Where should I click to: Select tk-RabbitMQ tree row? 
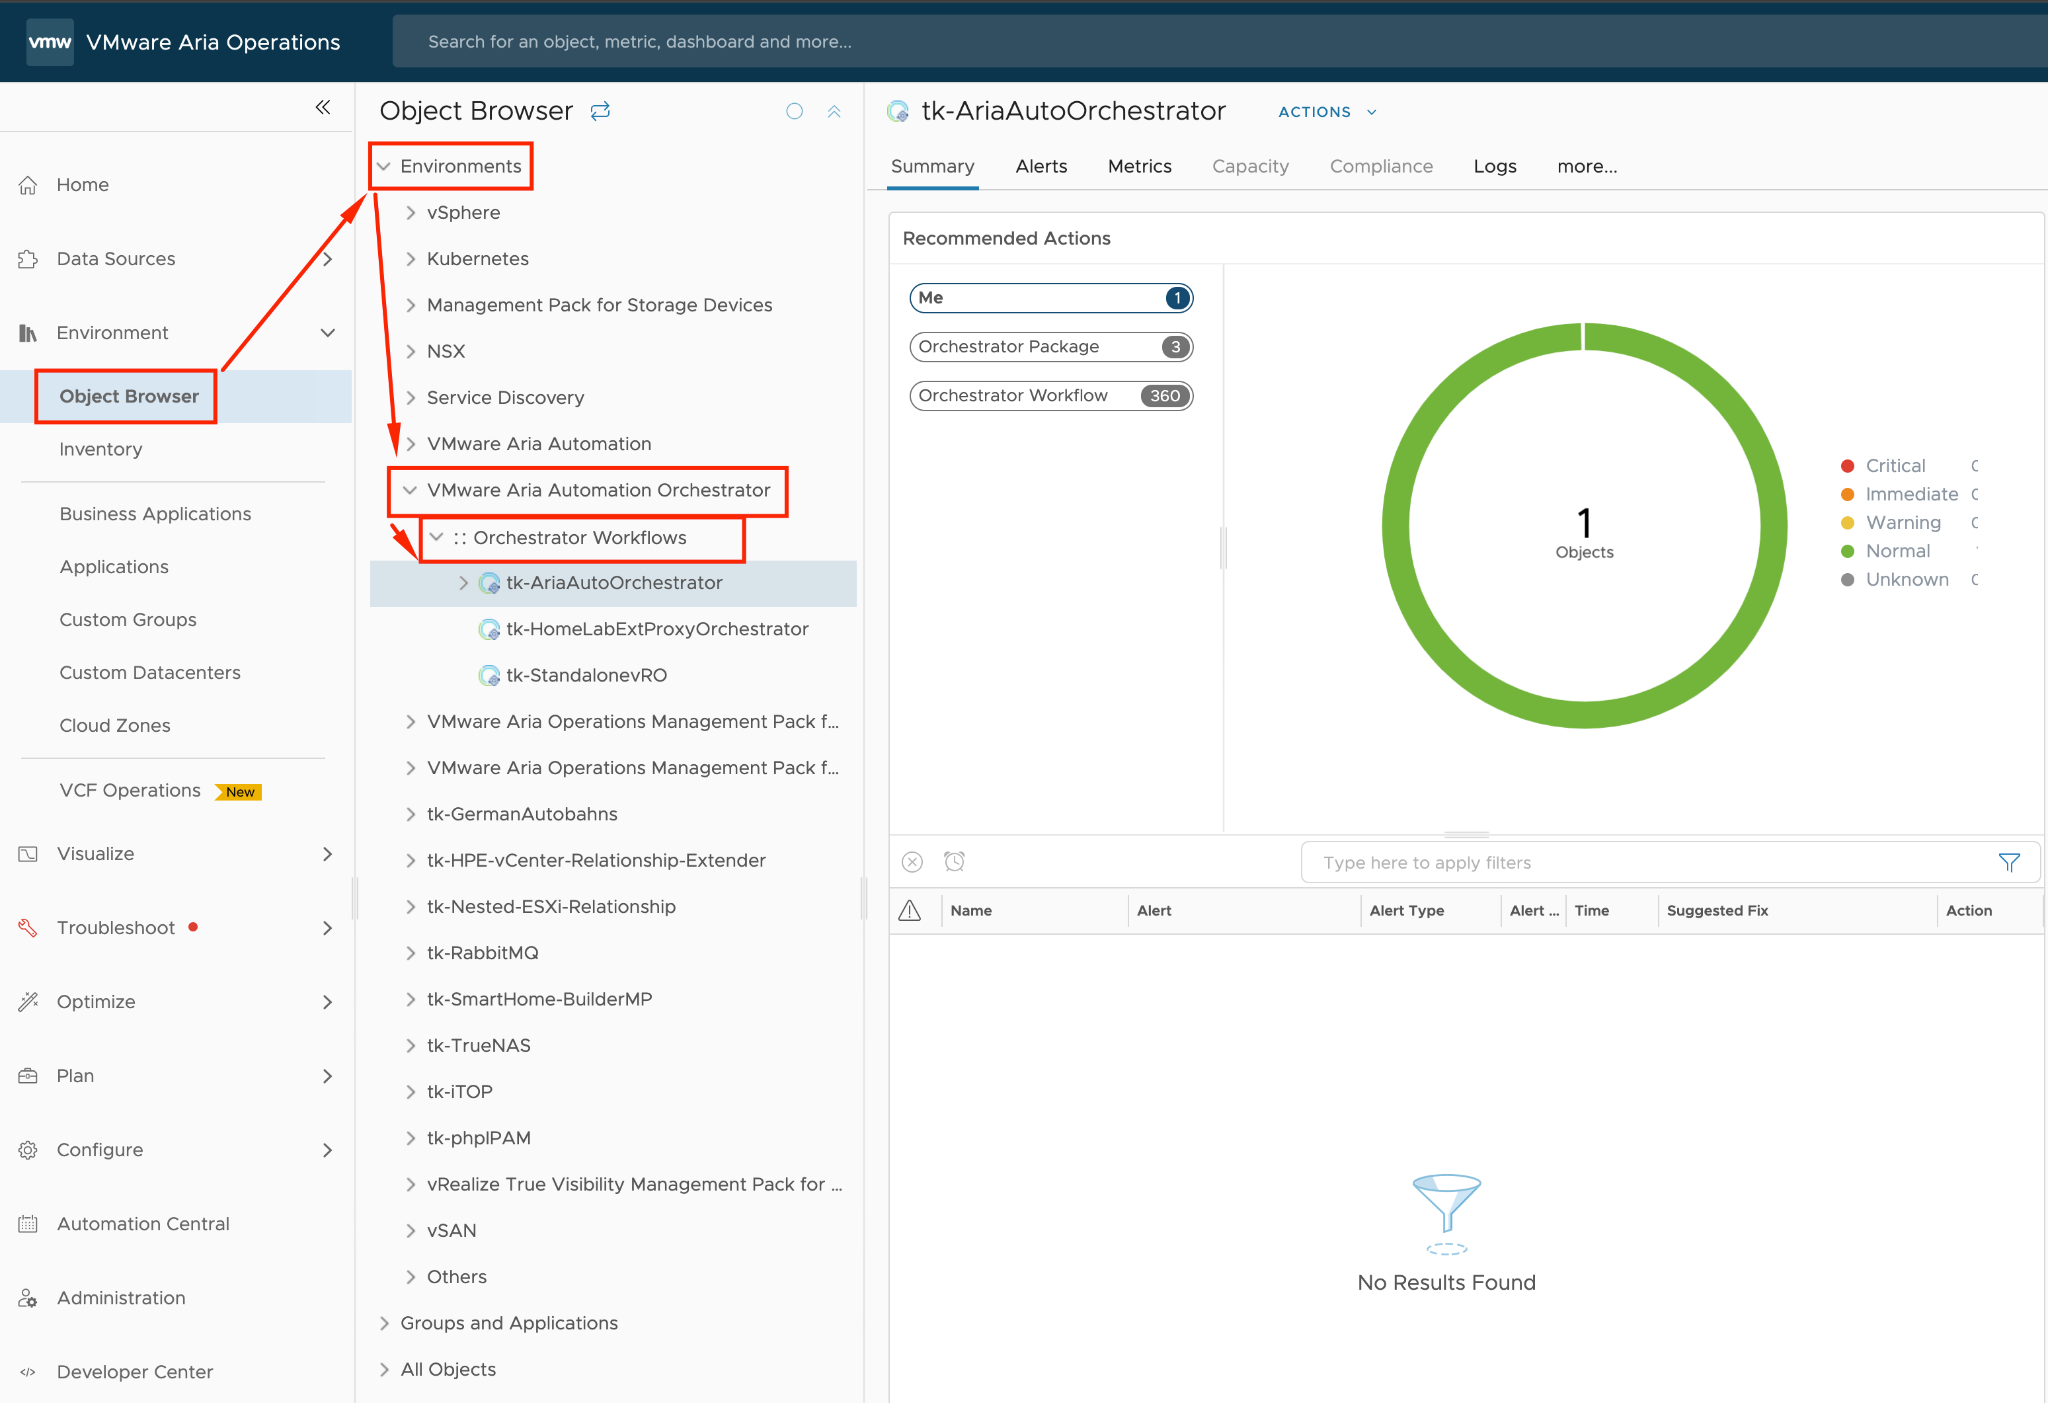(483, 953)
